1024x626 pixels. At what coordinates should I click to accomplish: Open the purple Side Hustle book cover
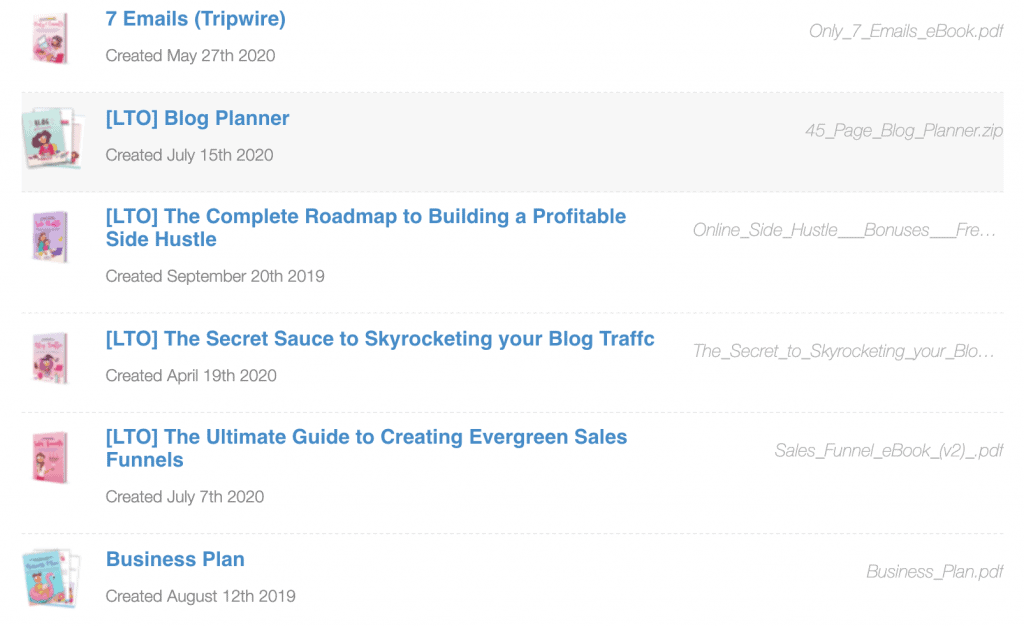pos(50,236)
